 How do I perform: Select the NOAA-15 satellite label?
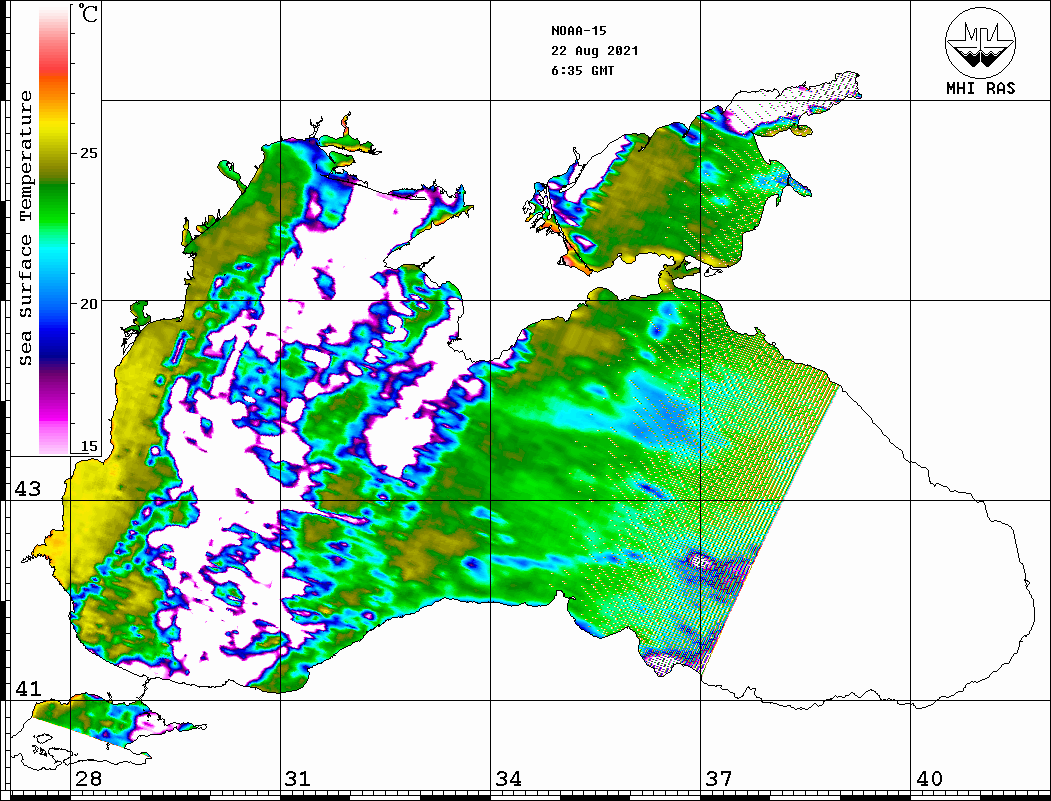point(579,30)
